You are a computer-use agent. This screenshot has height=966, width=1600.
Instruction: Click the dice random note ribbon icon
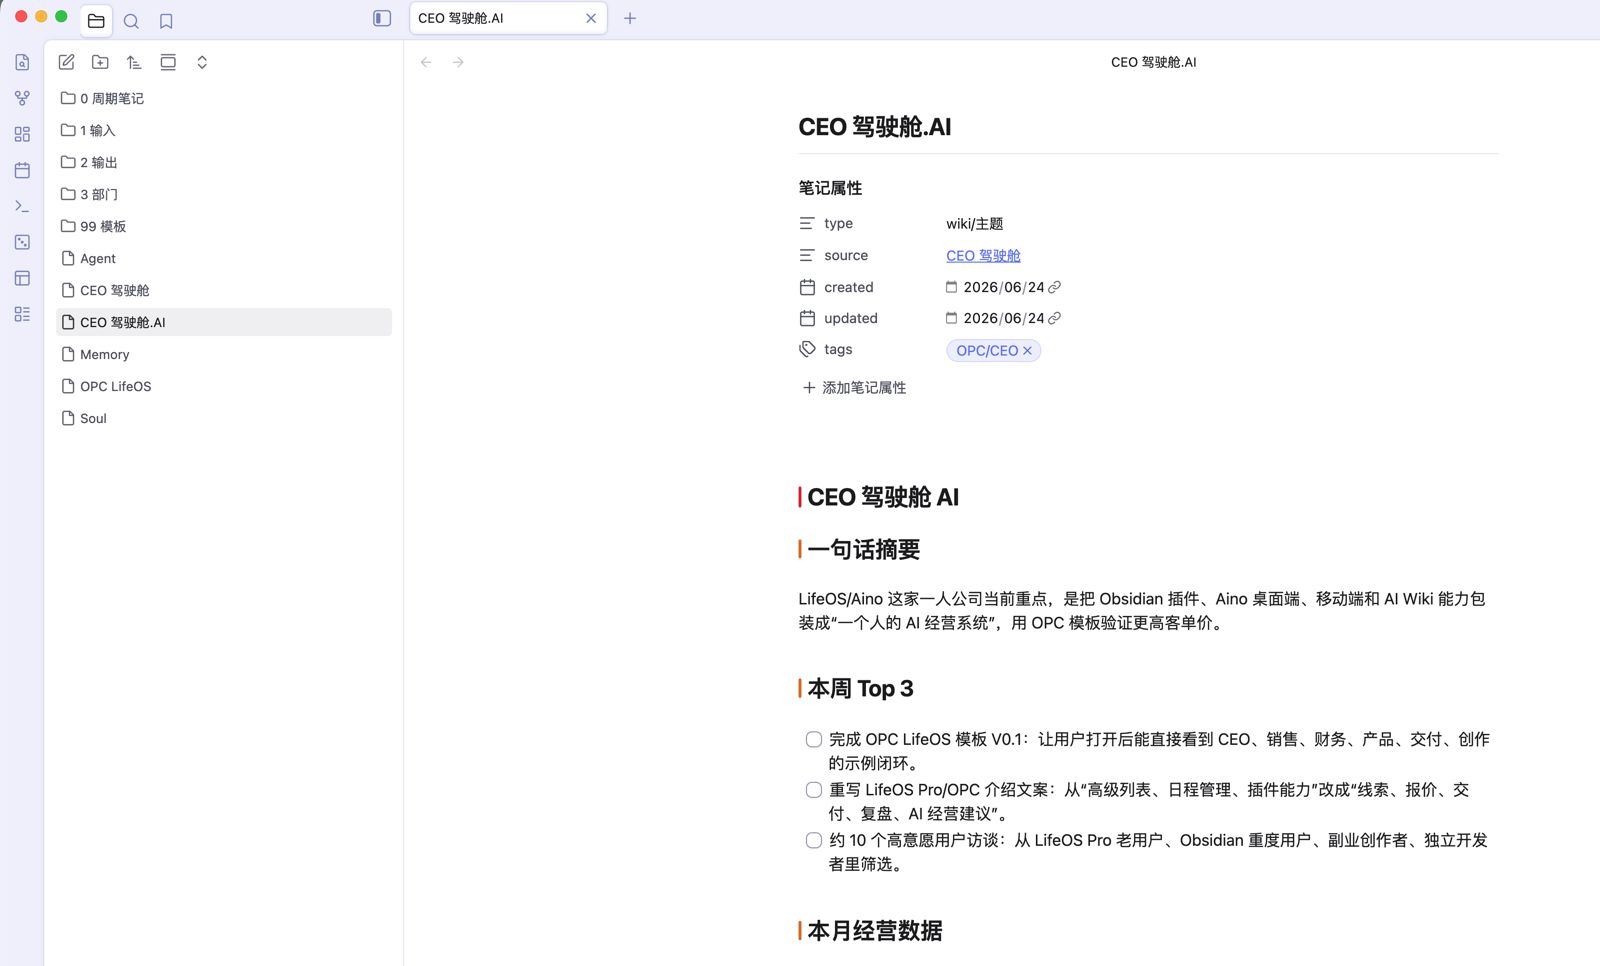tap(22, 242)
